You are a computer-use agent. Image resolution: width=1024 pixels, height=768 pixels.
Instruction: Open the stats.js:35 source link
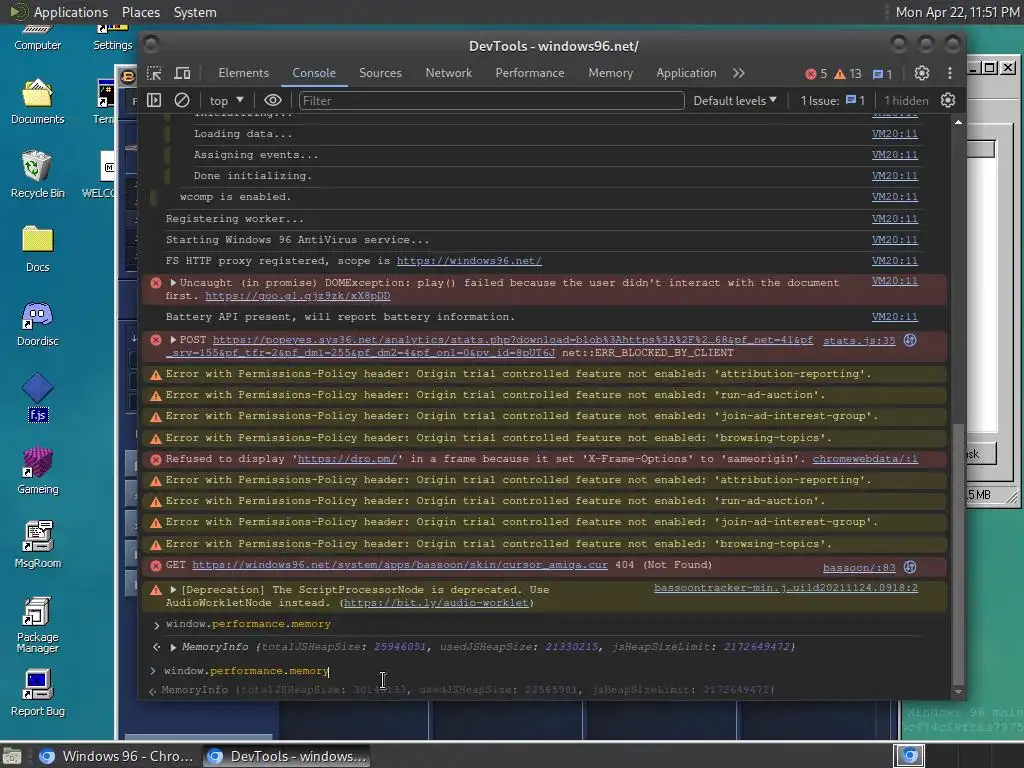point(859,340)
